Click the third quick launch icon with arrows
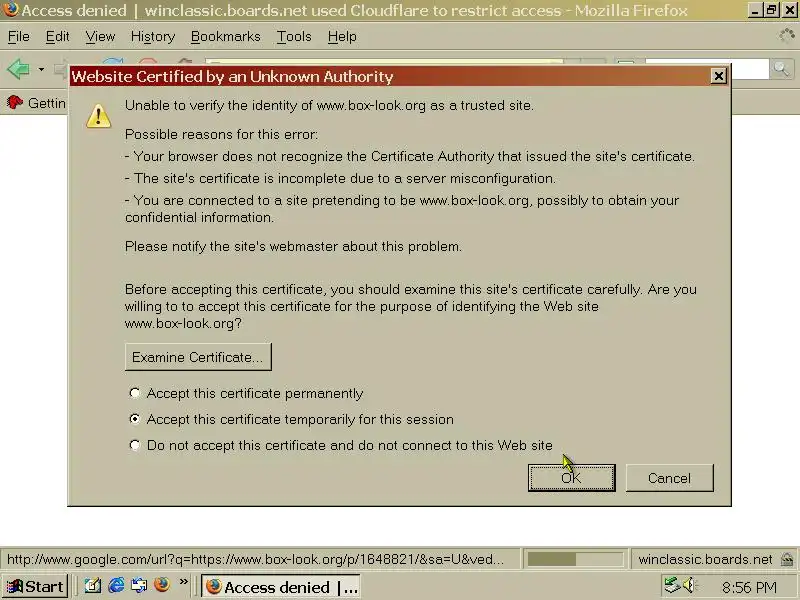The image size is (800, 600). [139, 585]
